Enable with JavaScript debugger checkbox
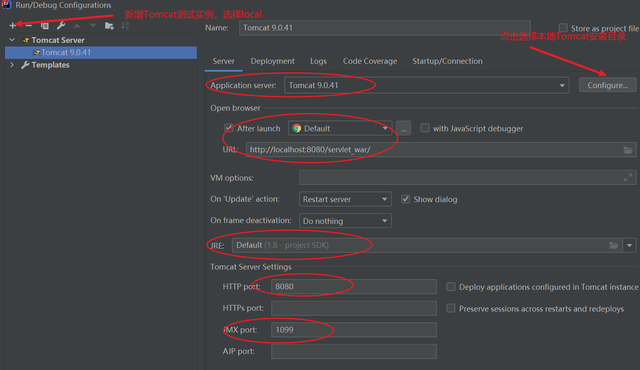 [425, 128]
